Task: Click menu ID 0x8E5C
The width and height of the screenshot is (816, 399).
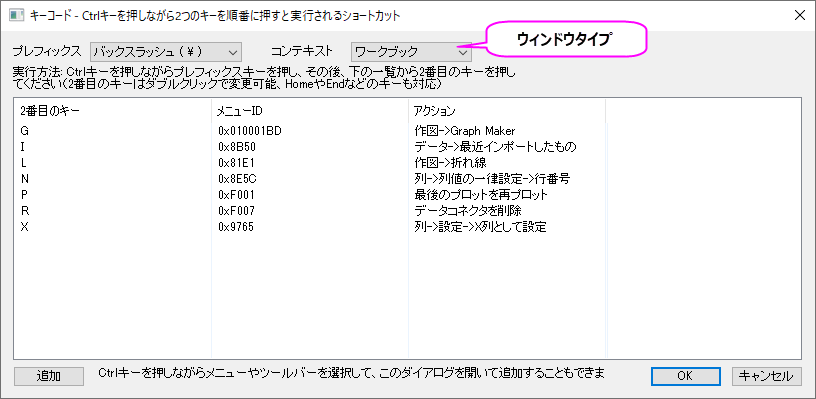Action: pos(237,179)
